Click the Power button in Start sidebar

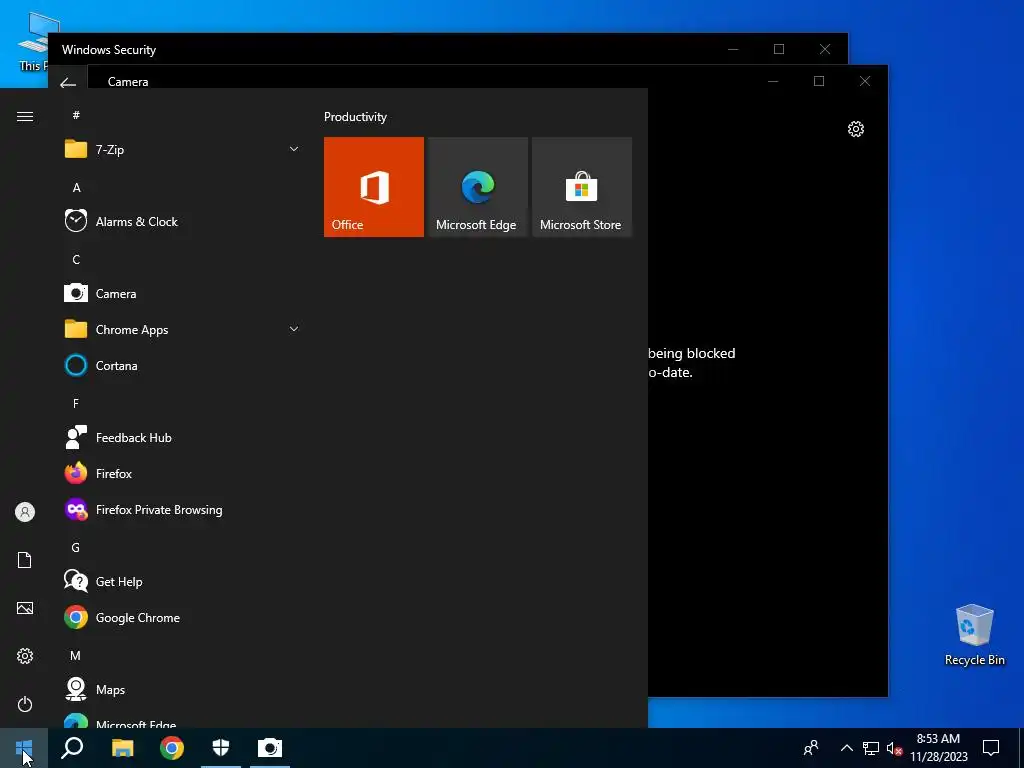pos(25,704)
